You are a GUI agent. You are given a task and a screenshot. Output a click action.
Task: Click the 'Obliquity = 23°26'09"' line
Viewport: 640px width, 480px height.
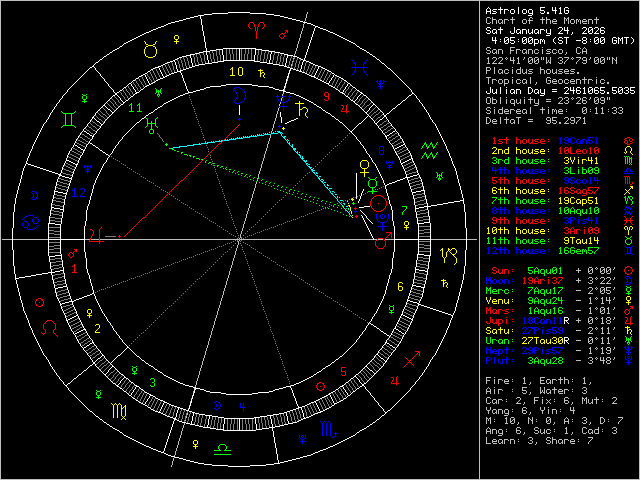point(548,101)
